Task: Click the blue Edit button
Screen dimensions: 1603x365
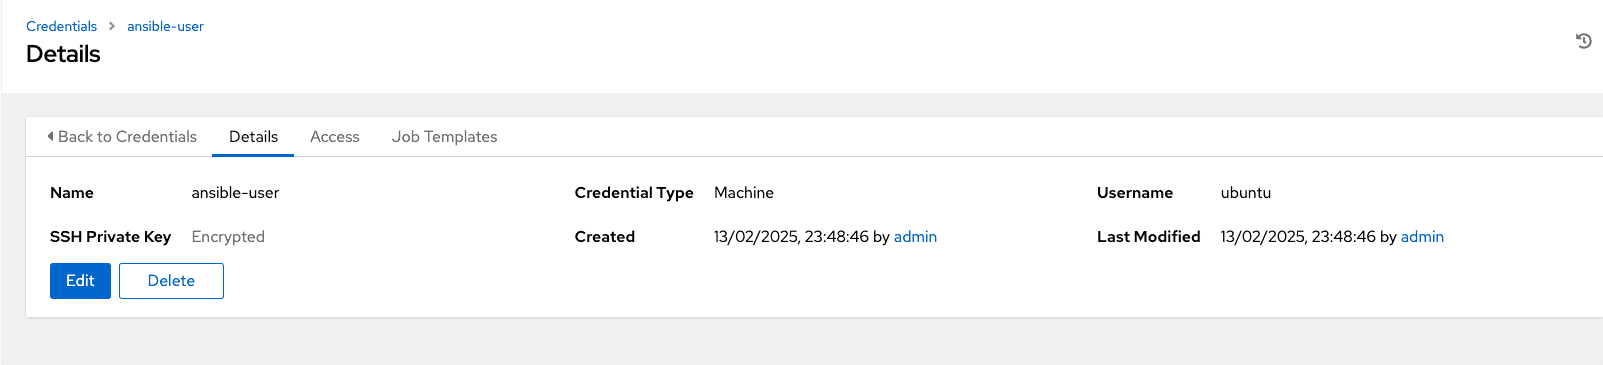Action: pyautogui.click(x=80, y=281)
